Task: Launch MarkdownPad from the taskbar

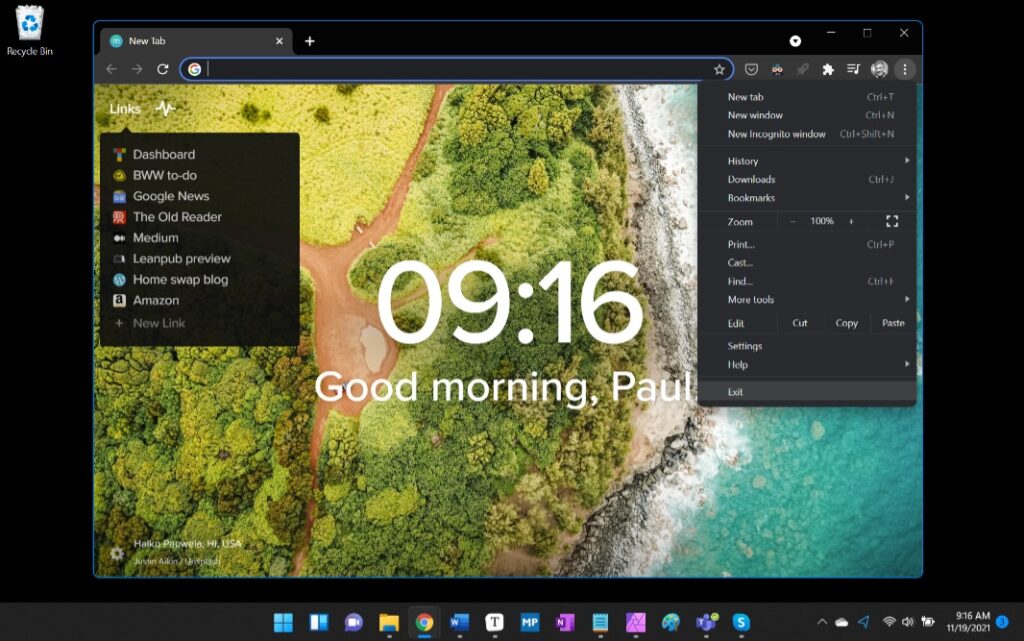Action: click(x=528, y=621)
